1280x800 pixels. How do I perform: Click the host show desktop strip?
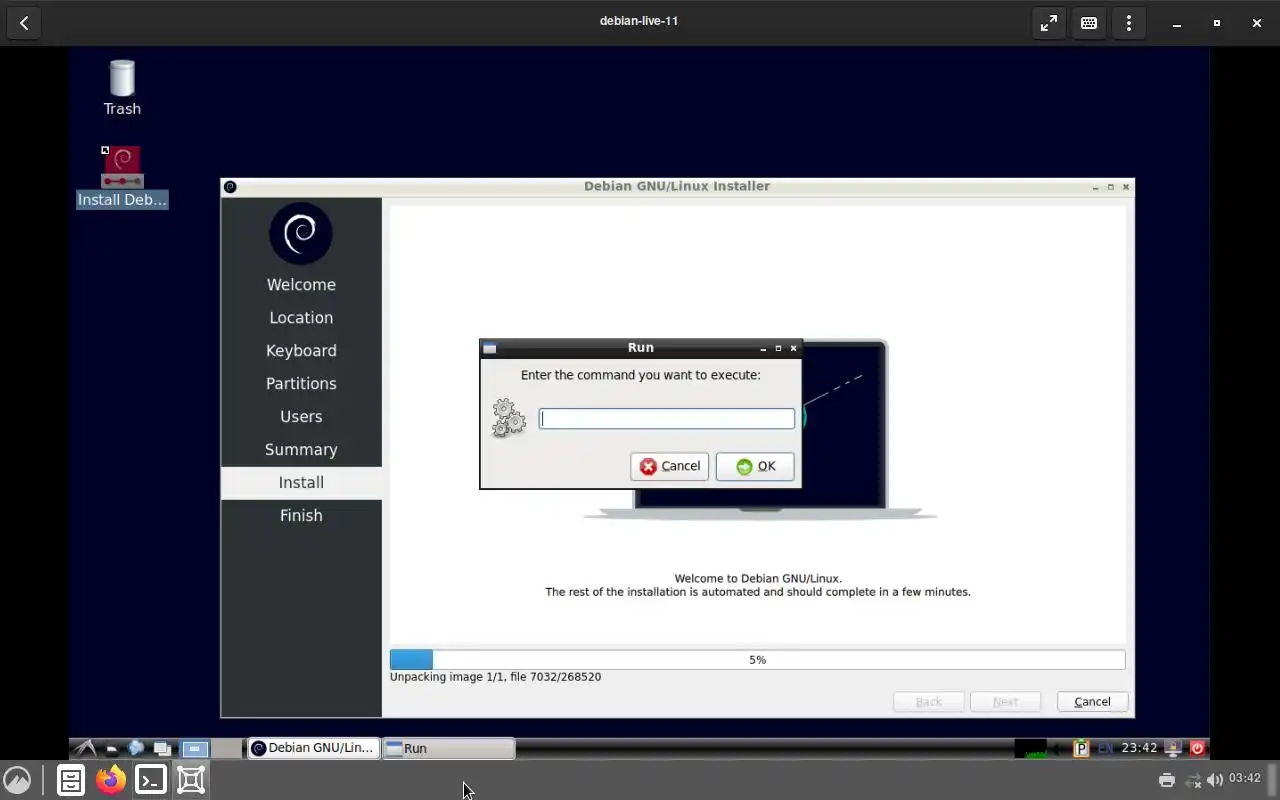1273,780
